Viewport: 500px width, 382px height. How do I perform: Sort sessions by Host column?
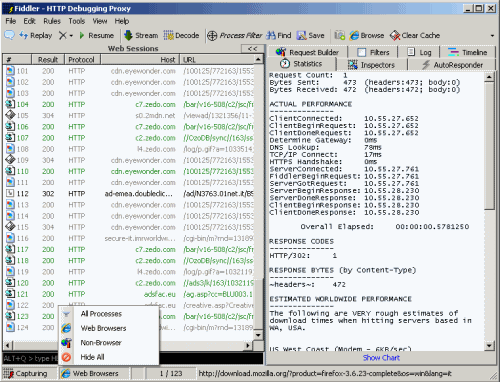(140, 60)
